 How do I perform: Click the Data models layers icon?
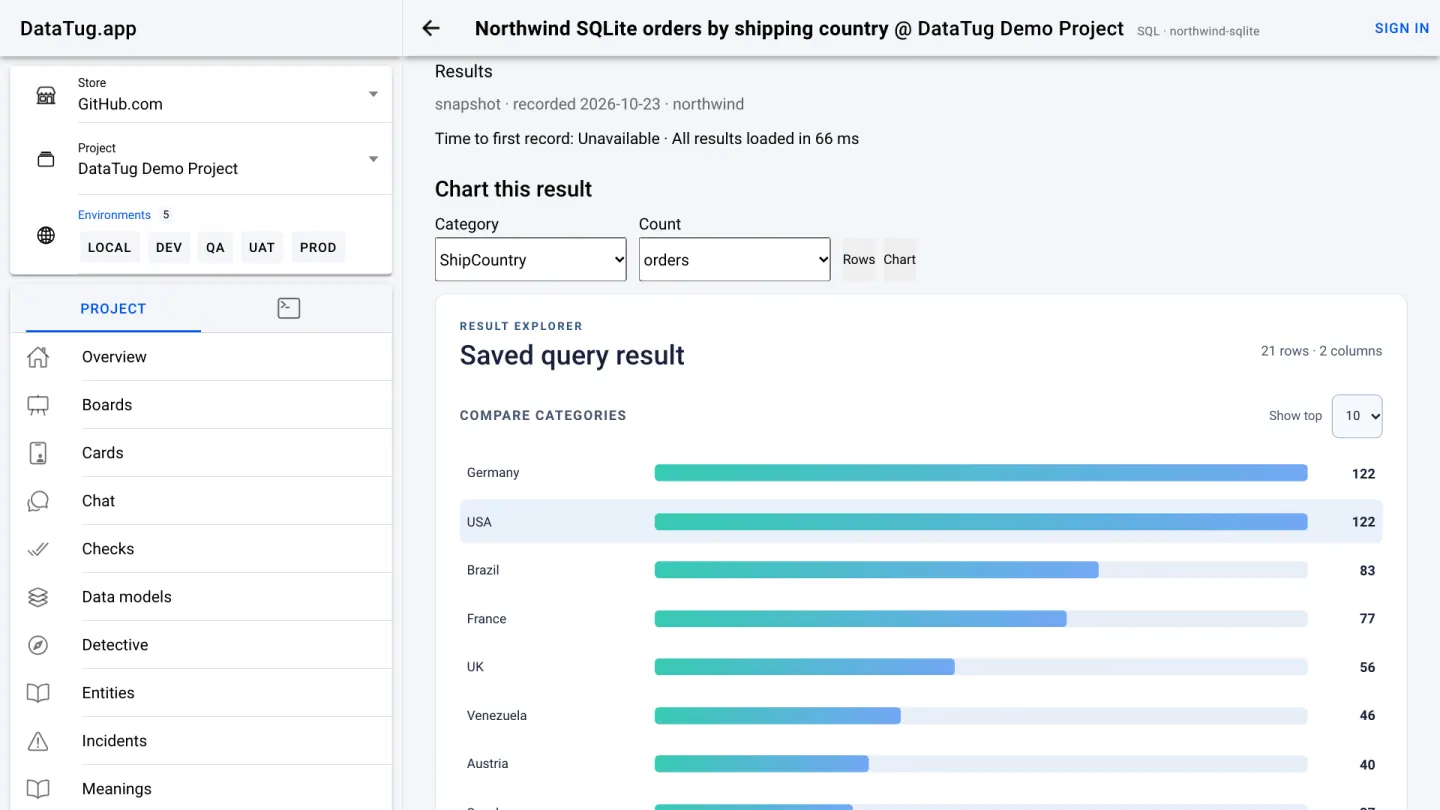tap(38, 597)
